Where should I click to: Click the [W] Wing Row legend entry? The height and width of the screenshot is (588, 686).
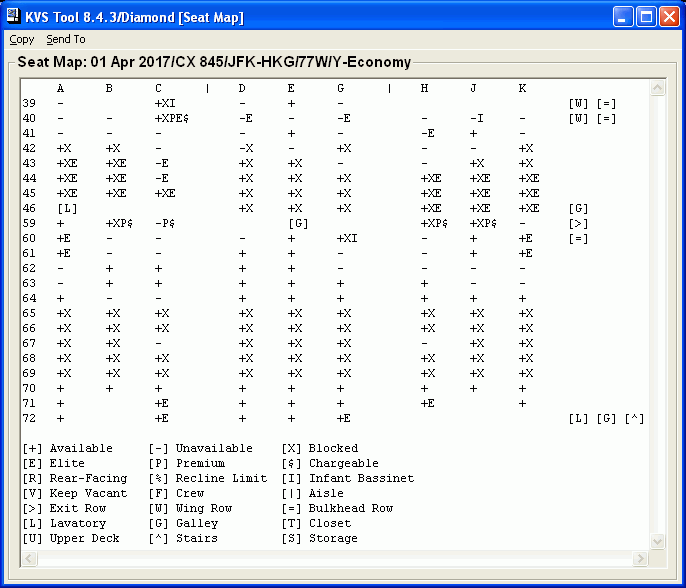(190, 508)
